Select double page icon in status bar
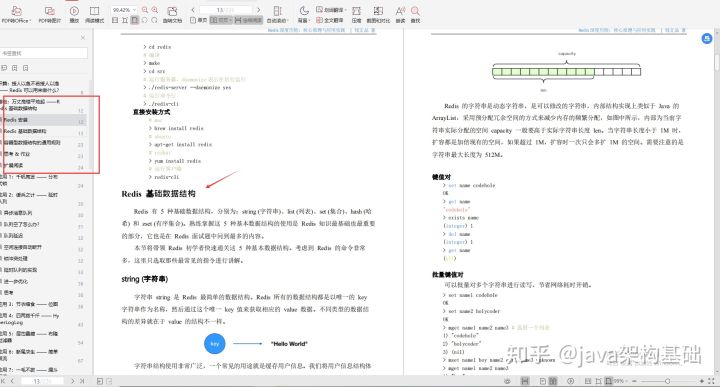Viewport: 720px width, 387px height. click(x=553, y=381)
